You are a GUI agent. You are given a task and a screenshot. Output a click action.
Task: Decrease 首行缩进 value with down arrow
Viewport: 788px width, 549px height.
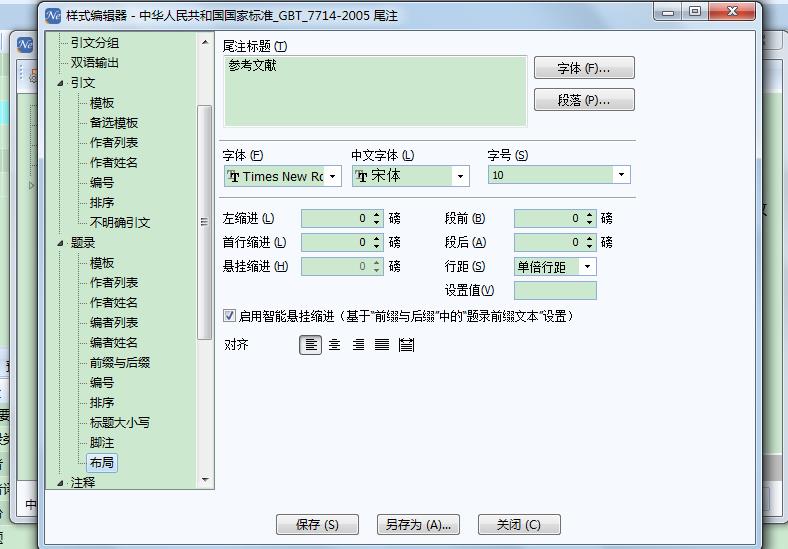(376, 246)
